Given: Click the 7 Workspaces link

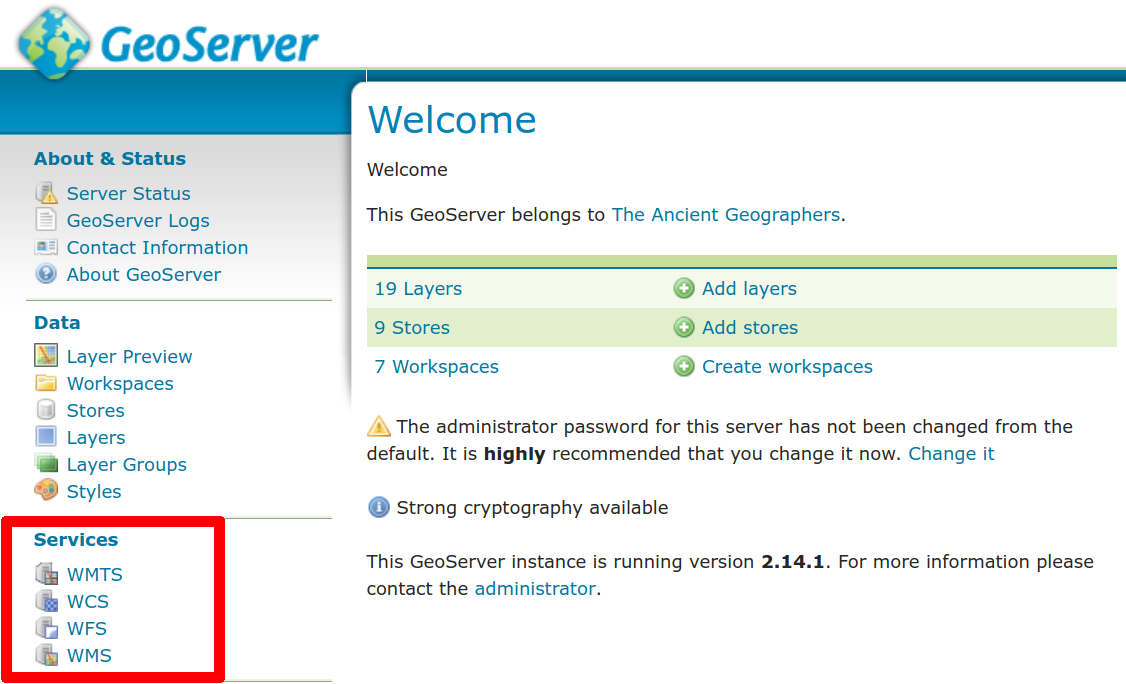Looking at the screenshot, I should click(437, 367).
